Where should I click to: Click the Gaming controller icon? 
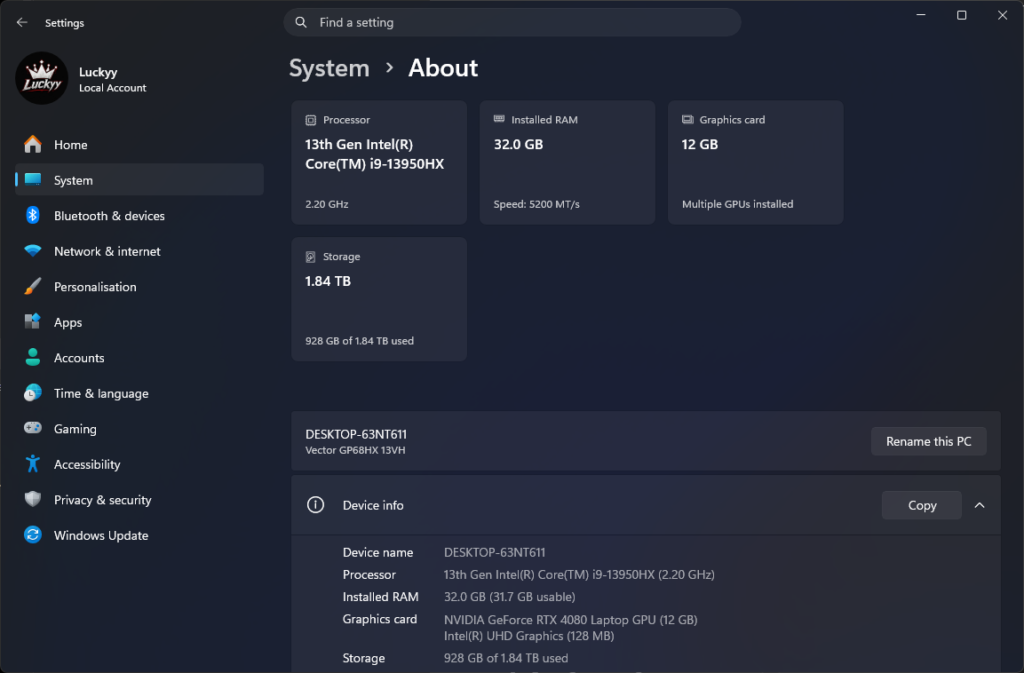pyautogui.click(x=33, y=428)
